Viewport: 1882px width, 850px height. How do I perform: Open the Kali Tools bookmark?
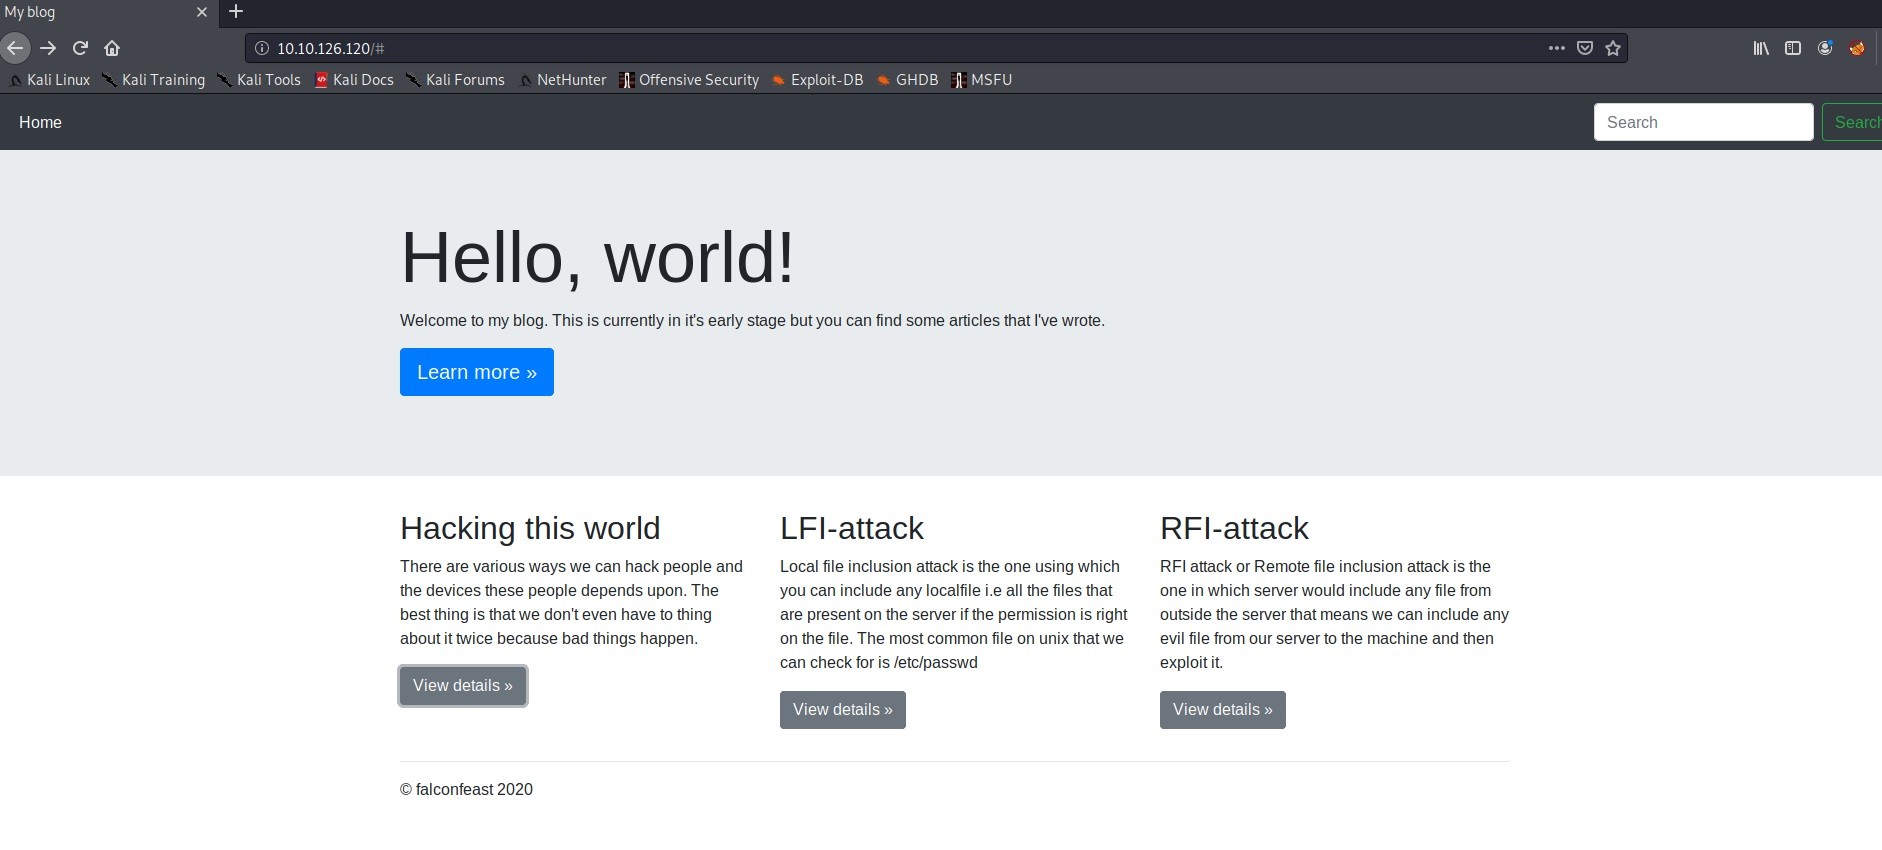pyautogui.click(x=259, y=80)
